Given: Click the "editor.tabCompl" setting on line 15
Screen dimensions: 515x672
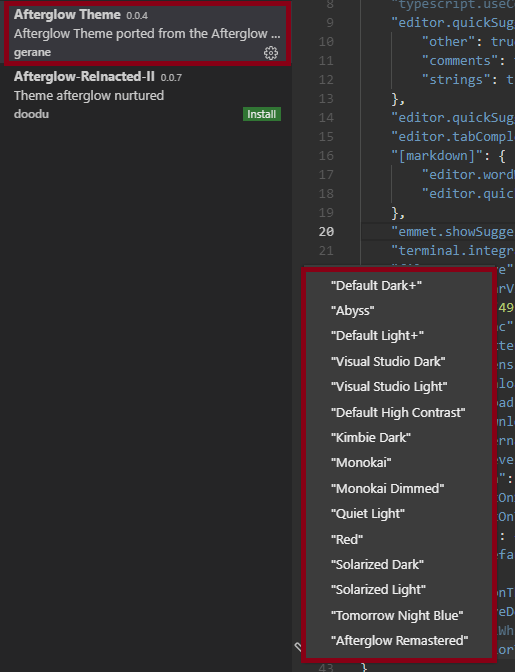Looking at the screenshot, I should point(452,137).
